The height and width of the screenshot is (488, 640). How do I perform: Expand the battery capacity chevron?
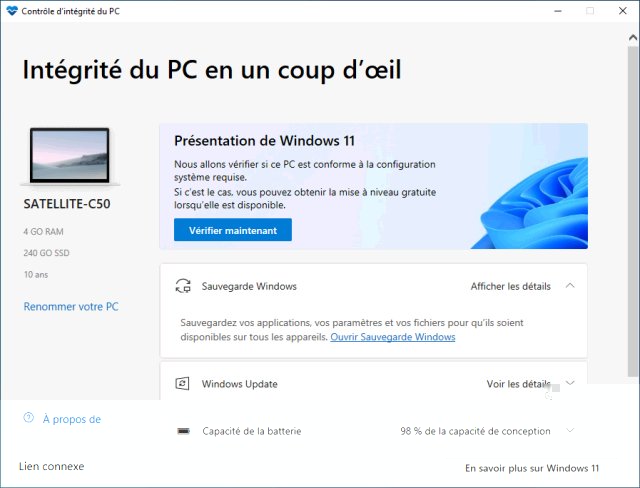570,430
